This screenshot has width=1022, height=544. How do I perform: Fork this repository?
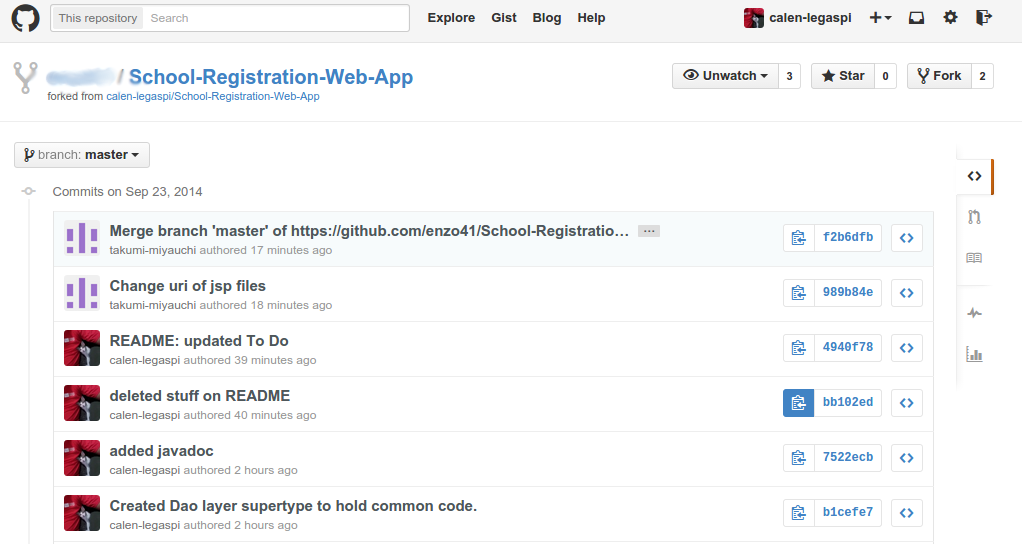tap(939, 76)
